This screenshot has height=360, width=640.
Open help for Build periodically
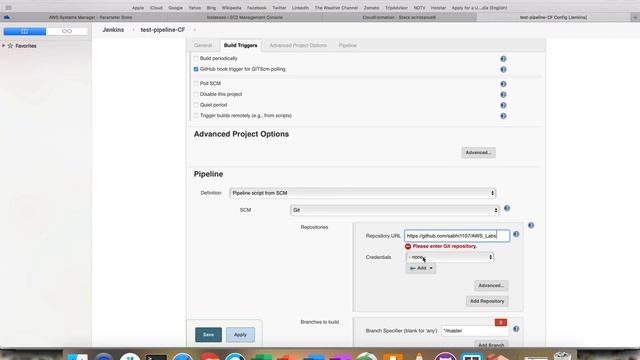503,59
